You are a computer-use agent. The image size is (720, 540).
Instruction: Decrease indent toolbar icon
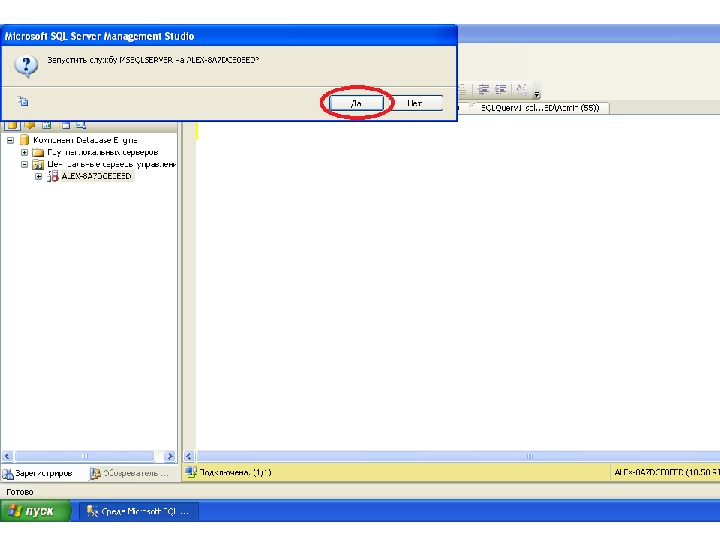click(483, 89)
